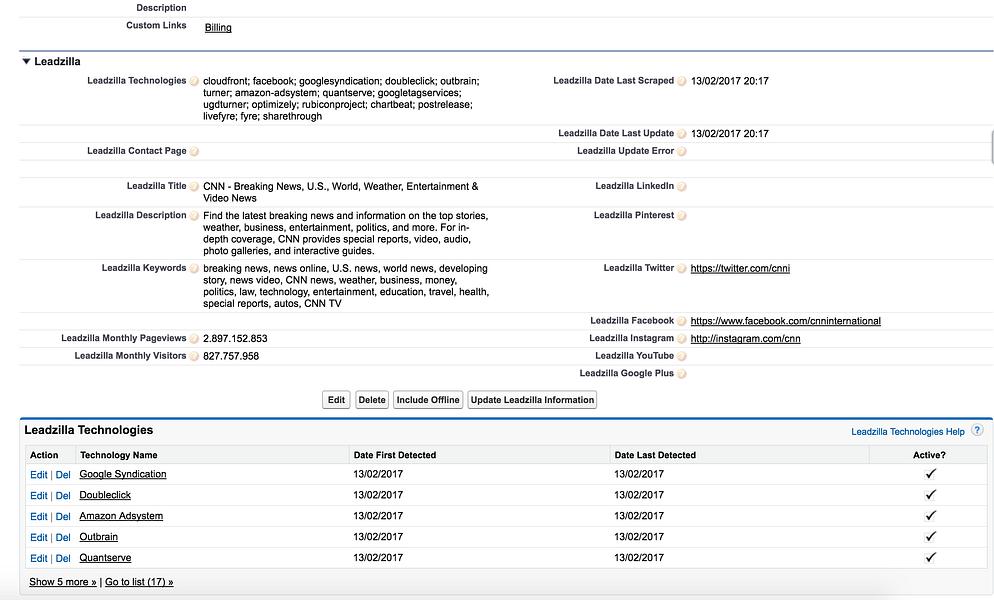The image size is (994, 600).
Task: Click the Edit button above the related list
Action: tap(336, 400)
